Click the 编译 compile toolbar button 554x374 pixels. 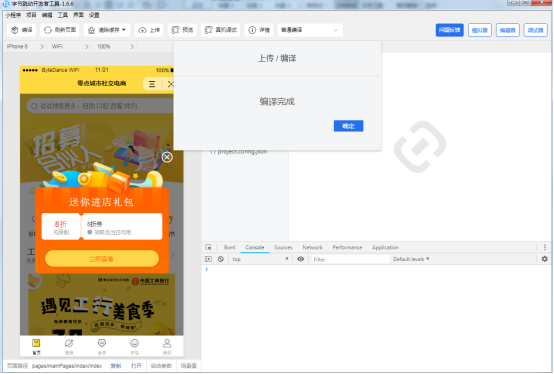pos(22,30)
